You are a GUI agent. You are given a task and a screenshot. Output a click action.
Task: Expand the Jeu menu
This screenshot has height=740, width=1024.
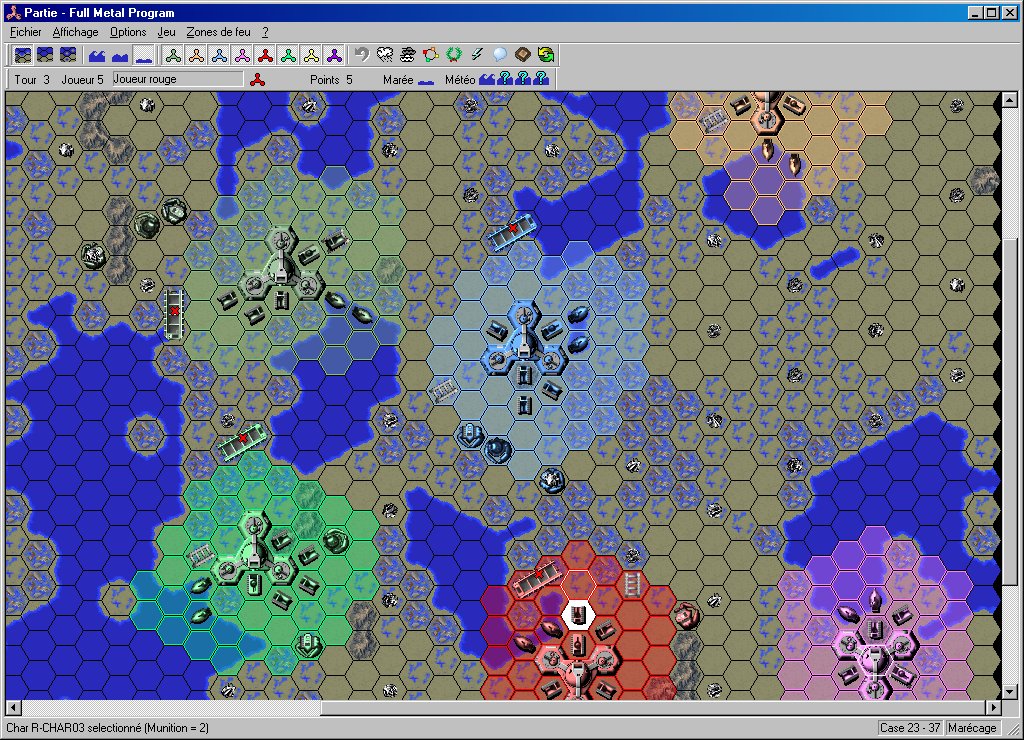[x=166, y=32]
